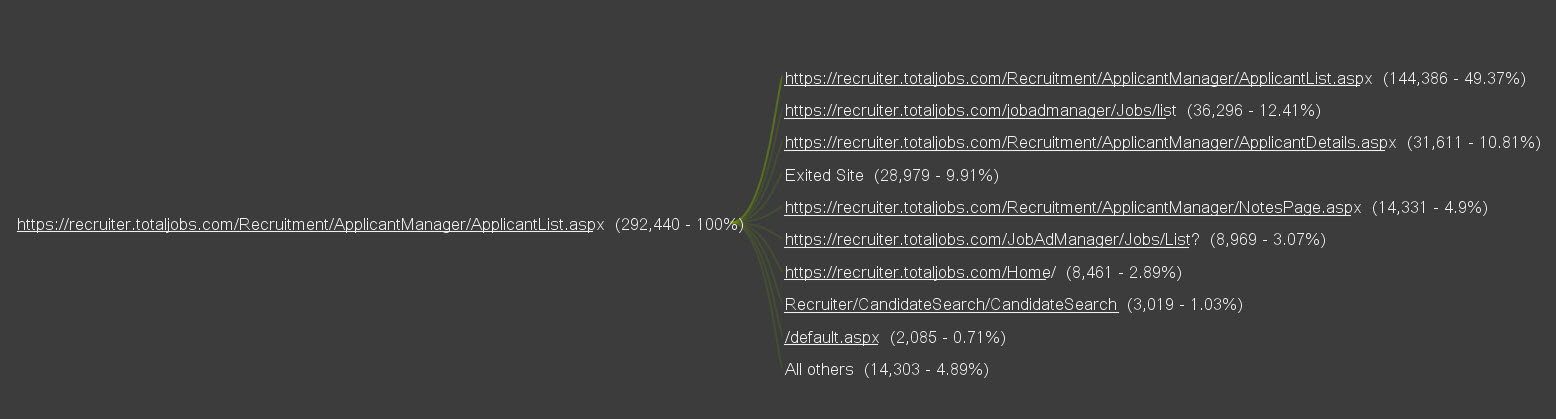Click the (3,019 - 1.03%) count label
Image resolution: width=1556 pixels, height=419 pixels.
(1185, 305)
